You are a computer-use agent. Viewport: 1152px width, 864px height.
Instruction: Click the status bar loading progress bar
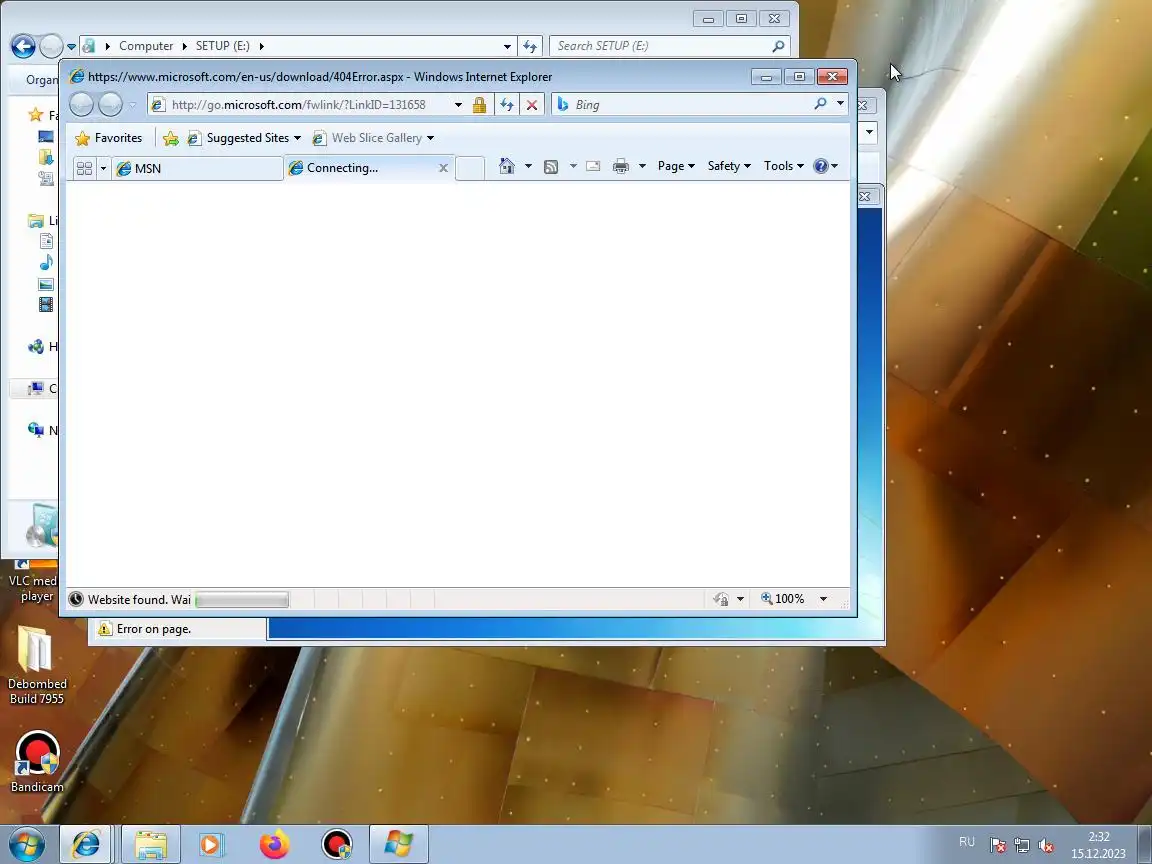pyautogui.click(x=242, y=600)
